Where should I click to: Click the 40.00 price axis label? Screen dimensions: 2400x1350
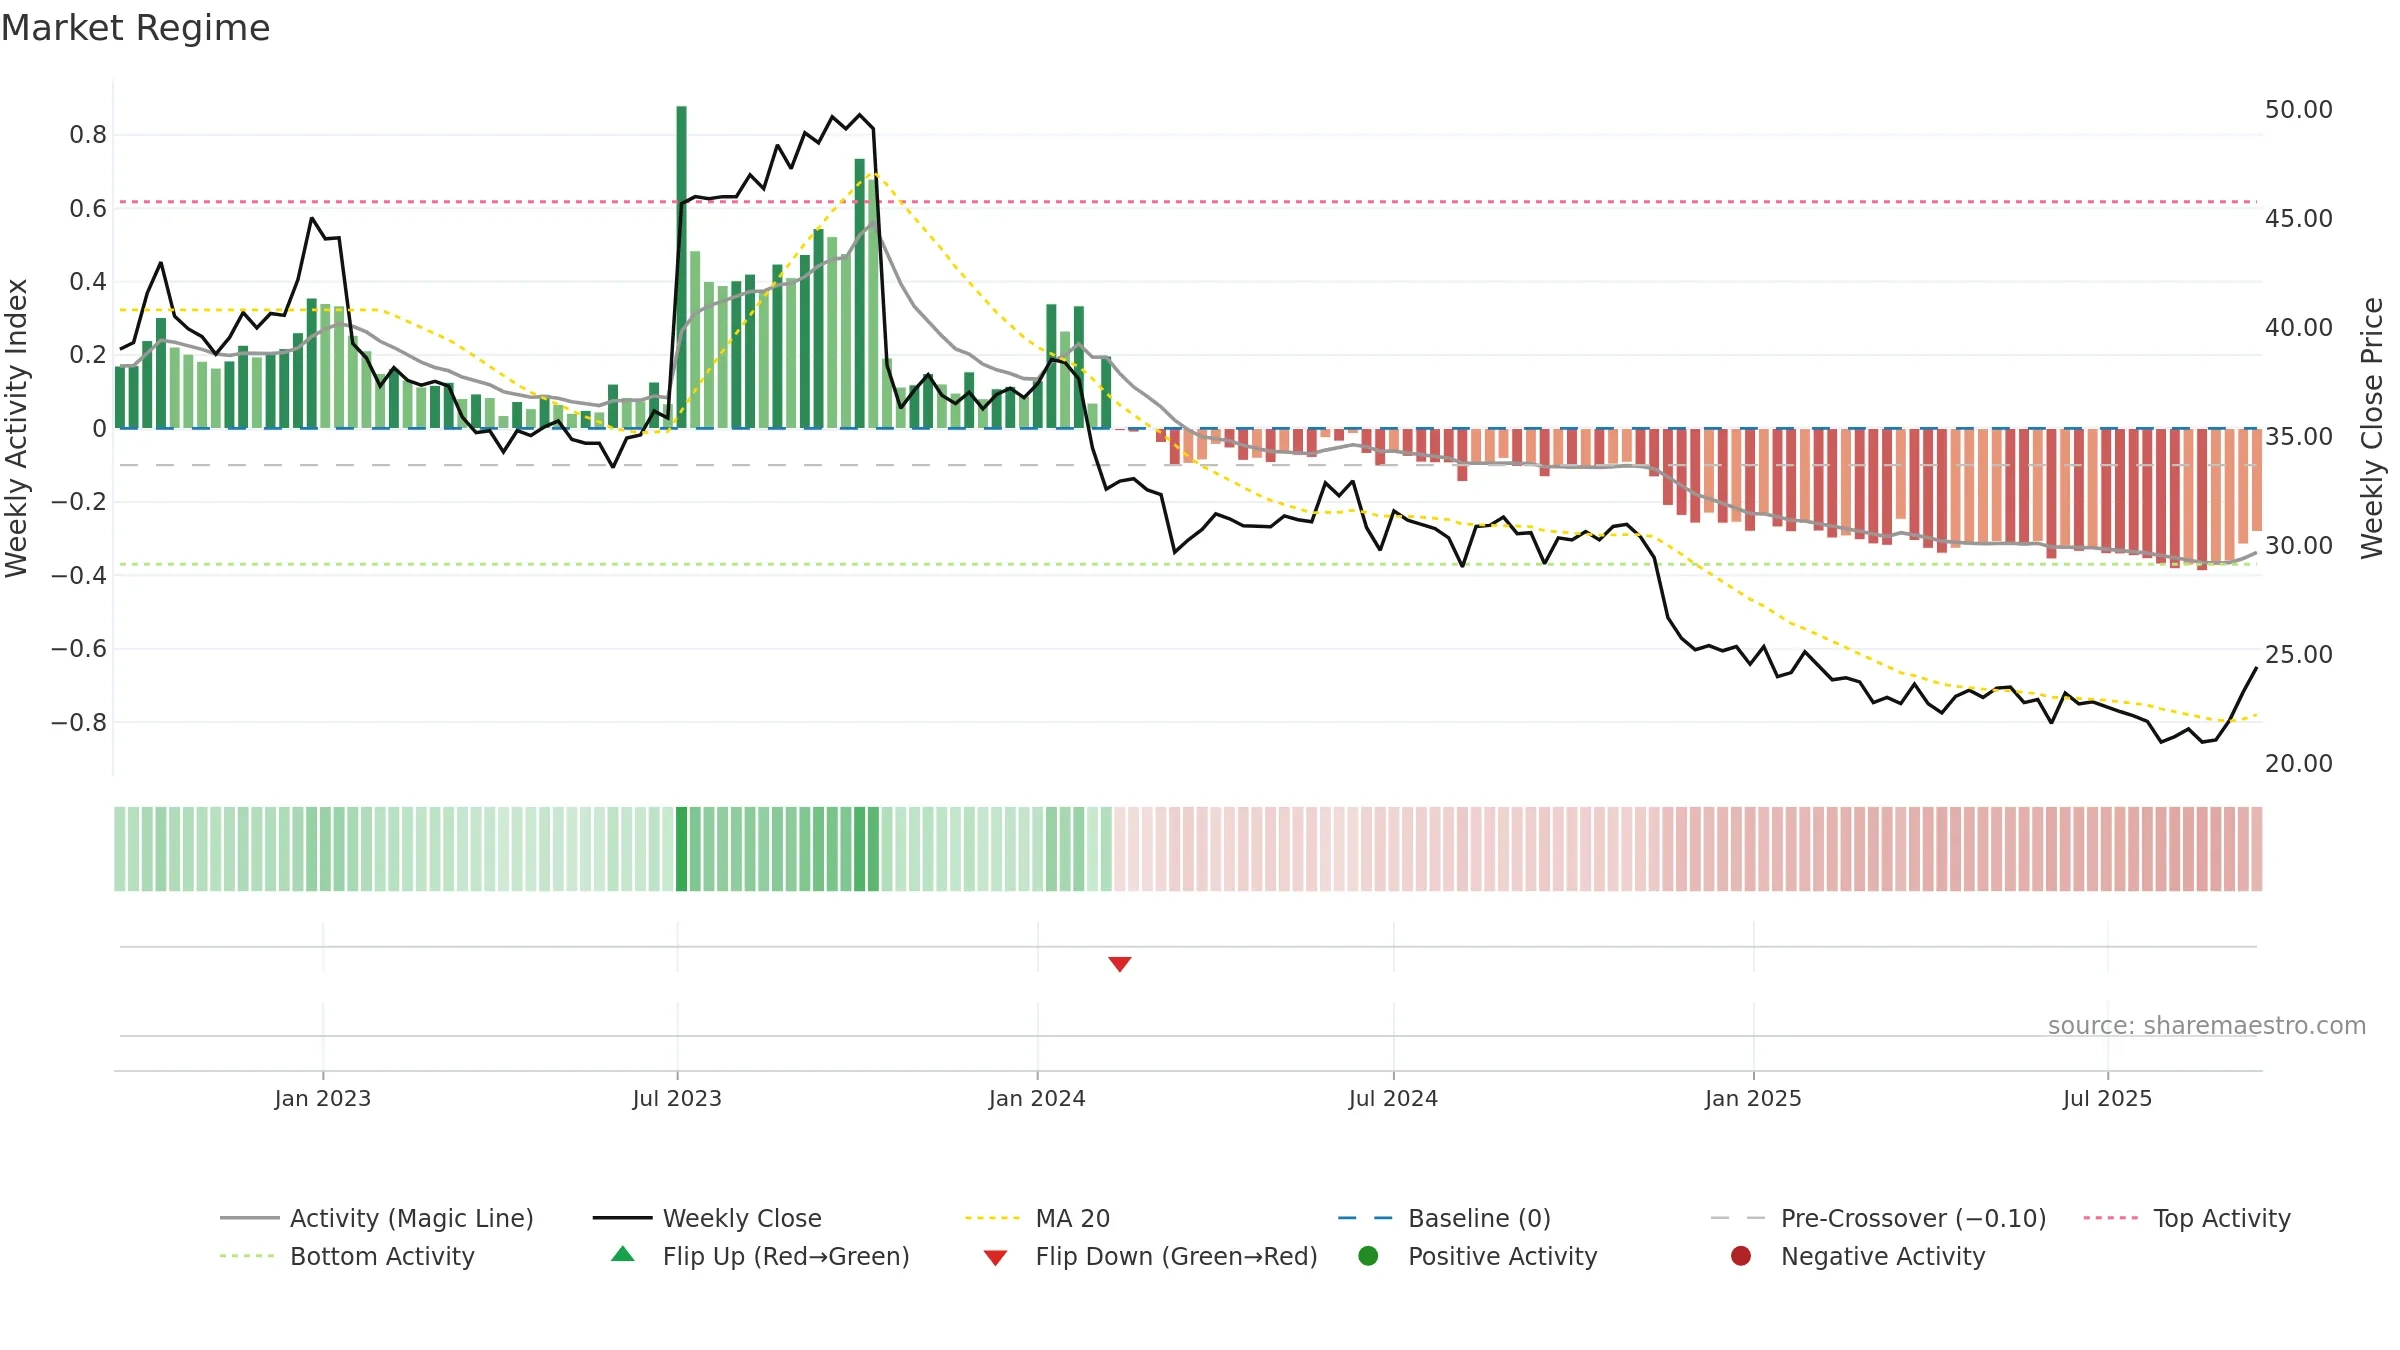point(2298,328)
